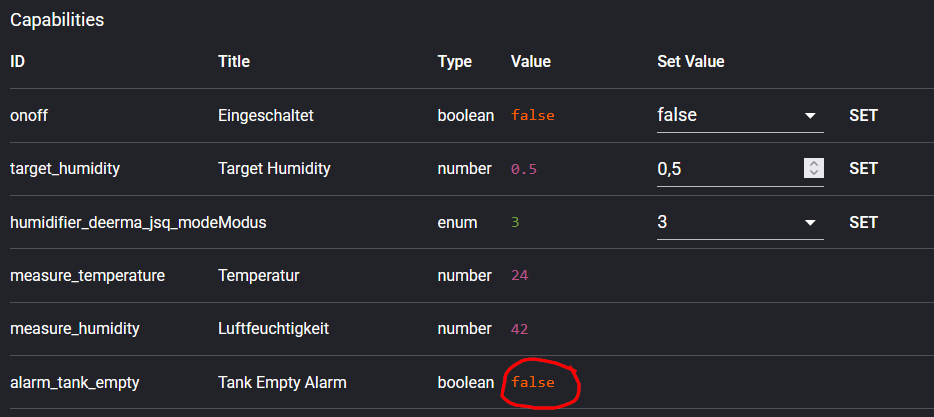Click the measure_temperature value 24
Image resolution: width=934 pixels, height=417 pixels.
click(x=519, y=276)
